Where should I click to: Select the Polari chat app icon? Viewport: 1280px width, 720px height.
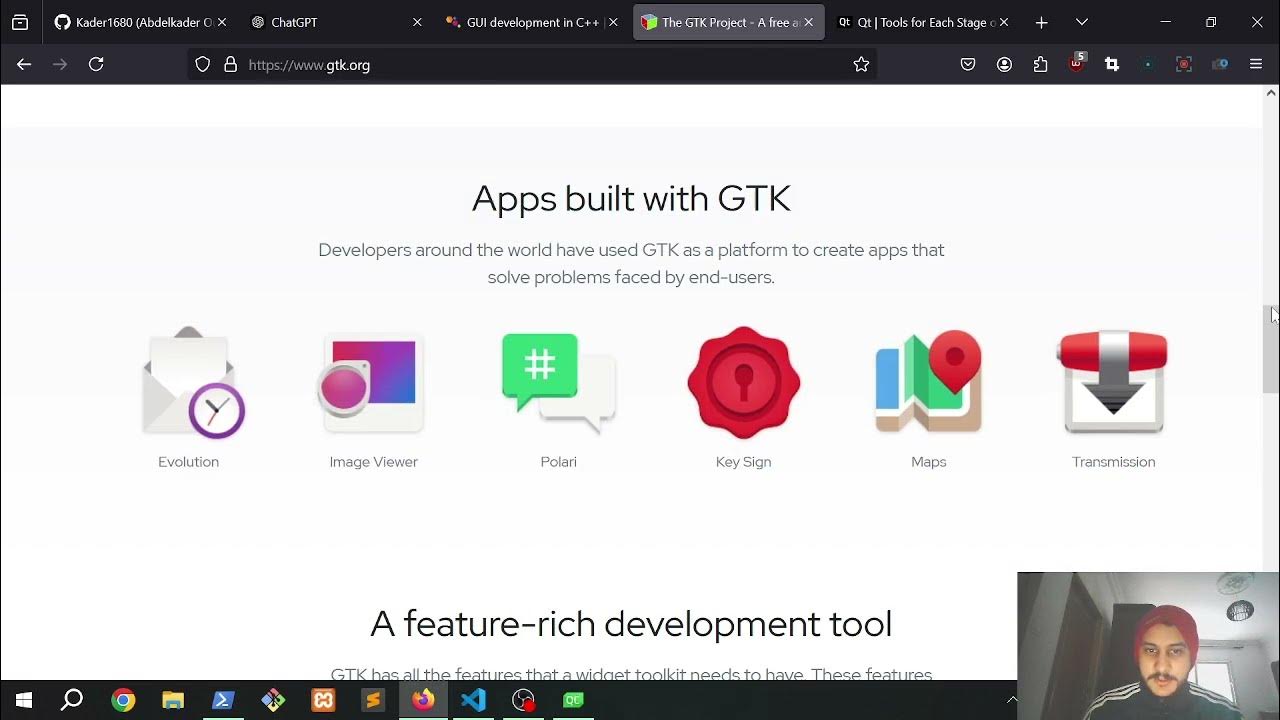pyautogui.click(x=558, y=383)
